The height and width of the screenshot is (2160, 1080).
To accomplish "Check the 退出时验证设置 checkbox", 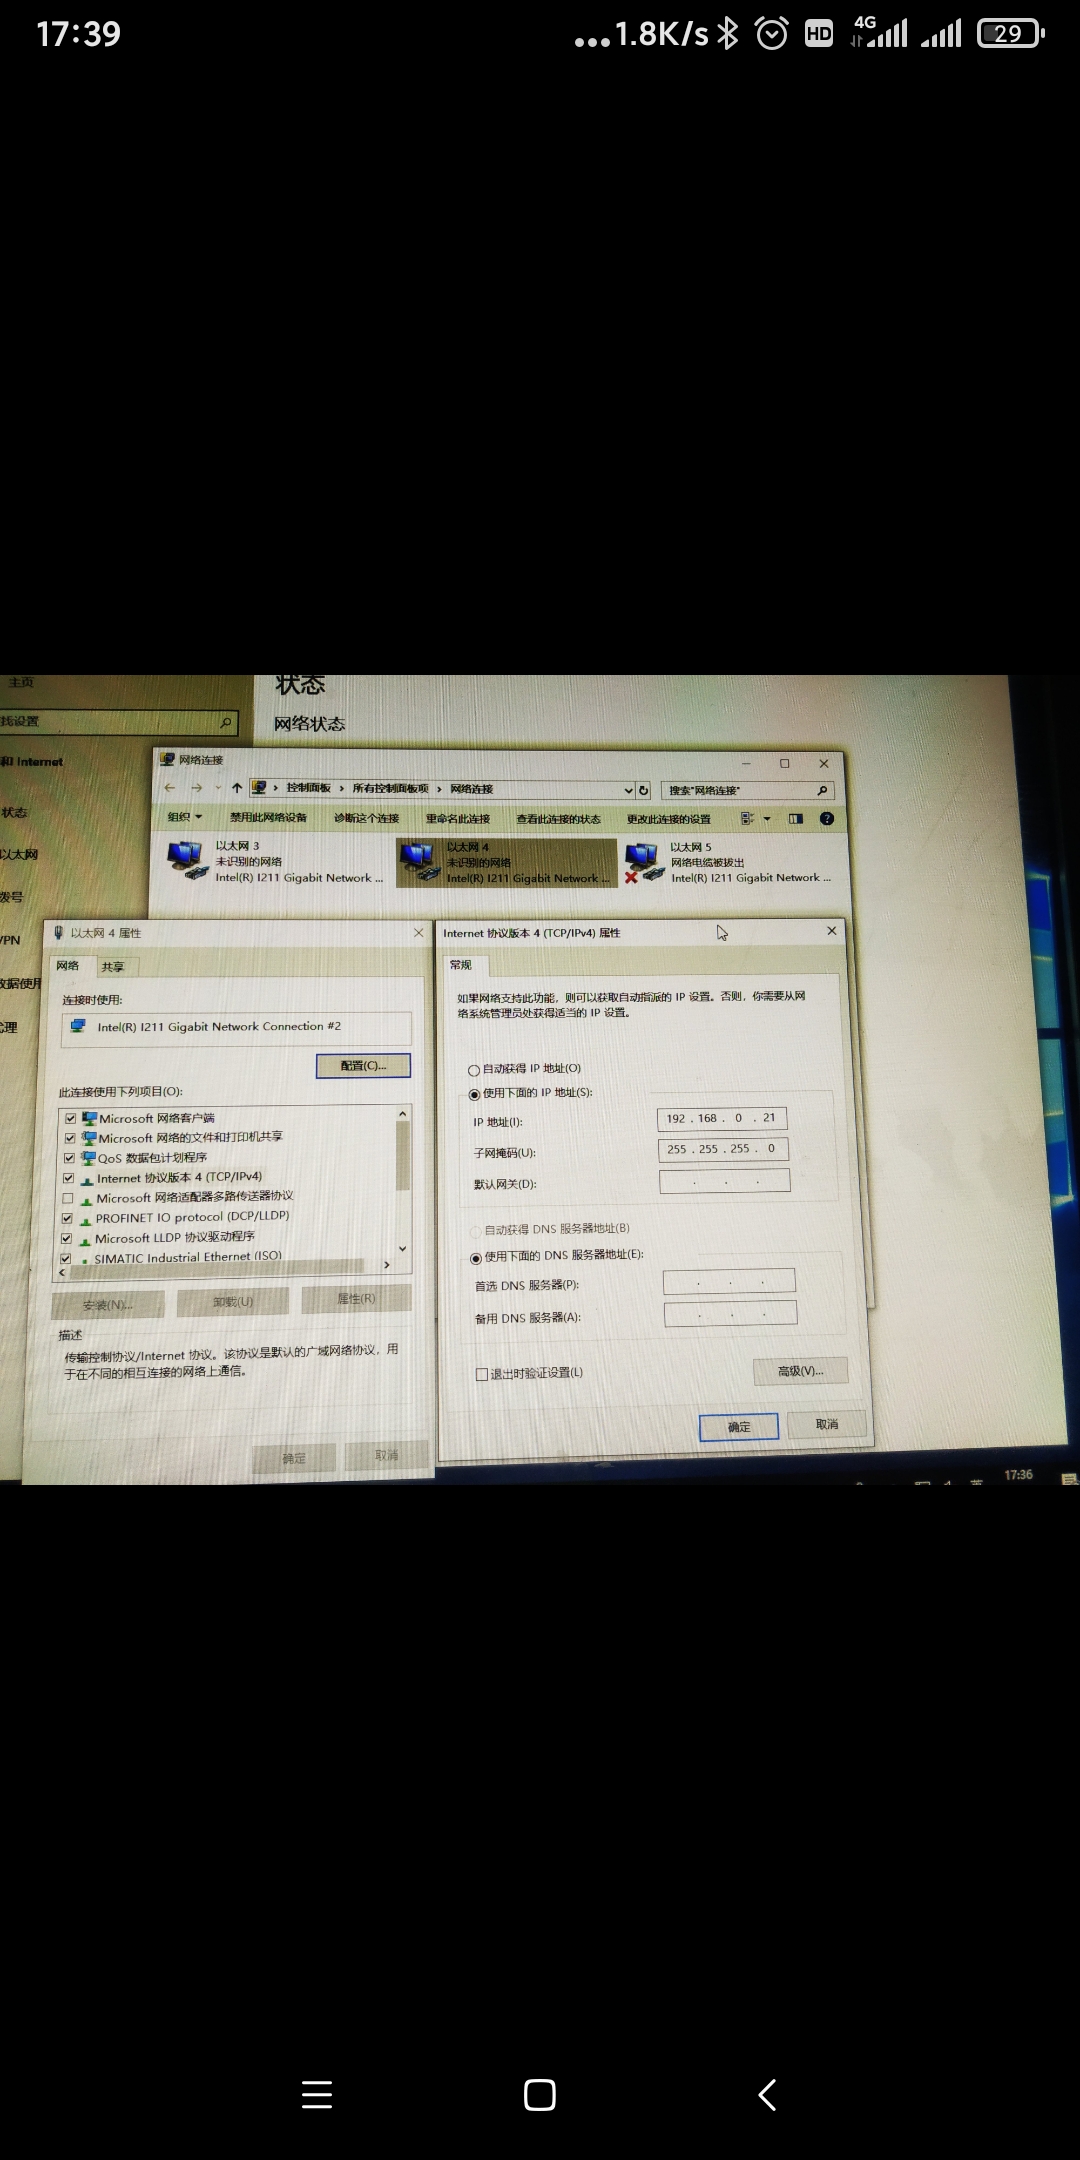I will 482,1374.
